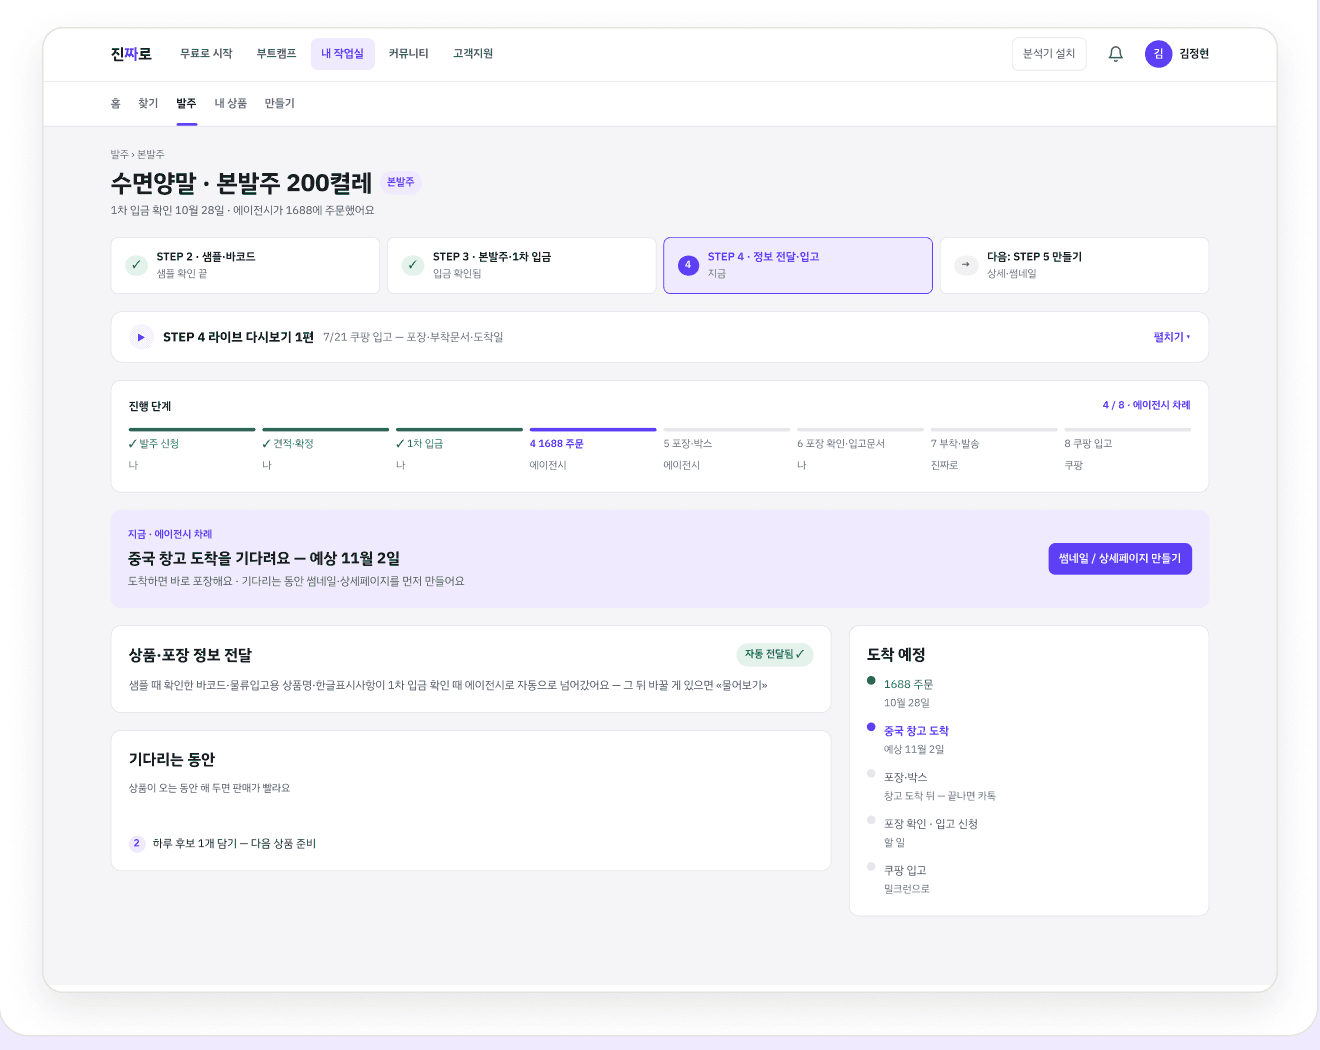Open 하루 후보 1개 담기 item
Image resolution: width=1320 pixels, height=1050 pixels.
(x=234, y=843)
